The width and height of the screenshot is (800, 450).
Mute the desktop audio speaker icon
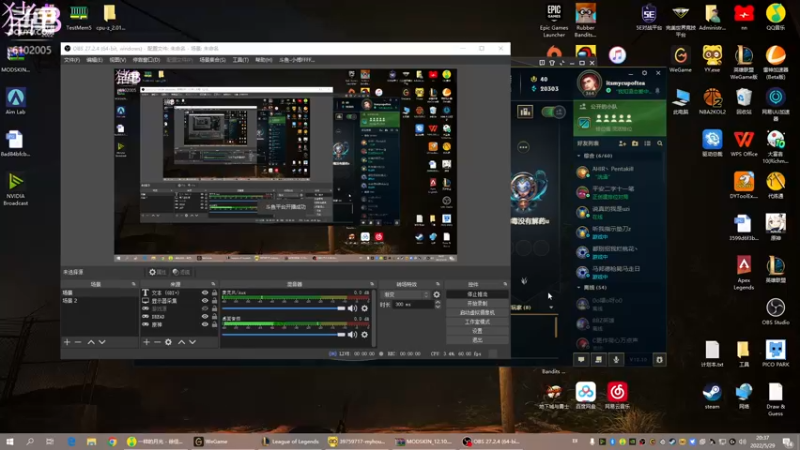(353, 335)
